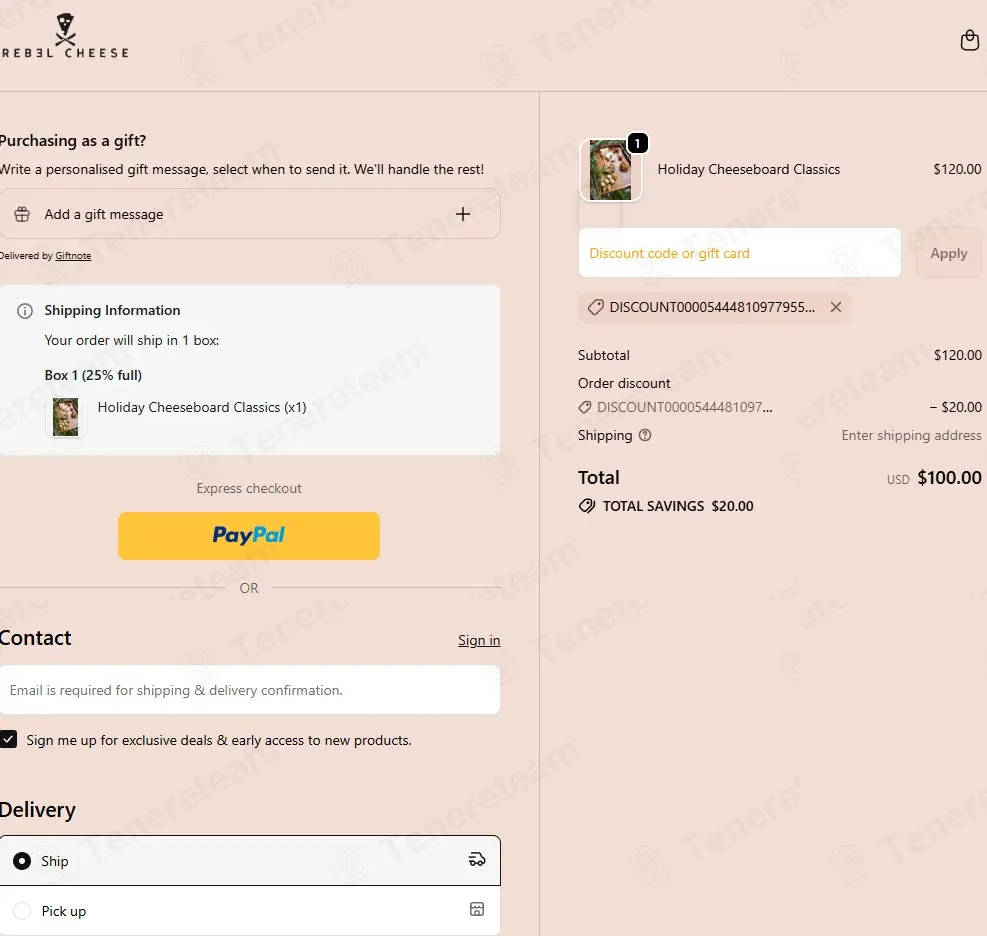Click the delivery truck icon
Viewport: 987px width, 936px height.
(x=477, y=859)
